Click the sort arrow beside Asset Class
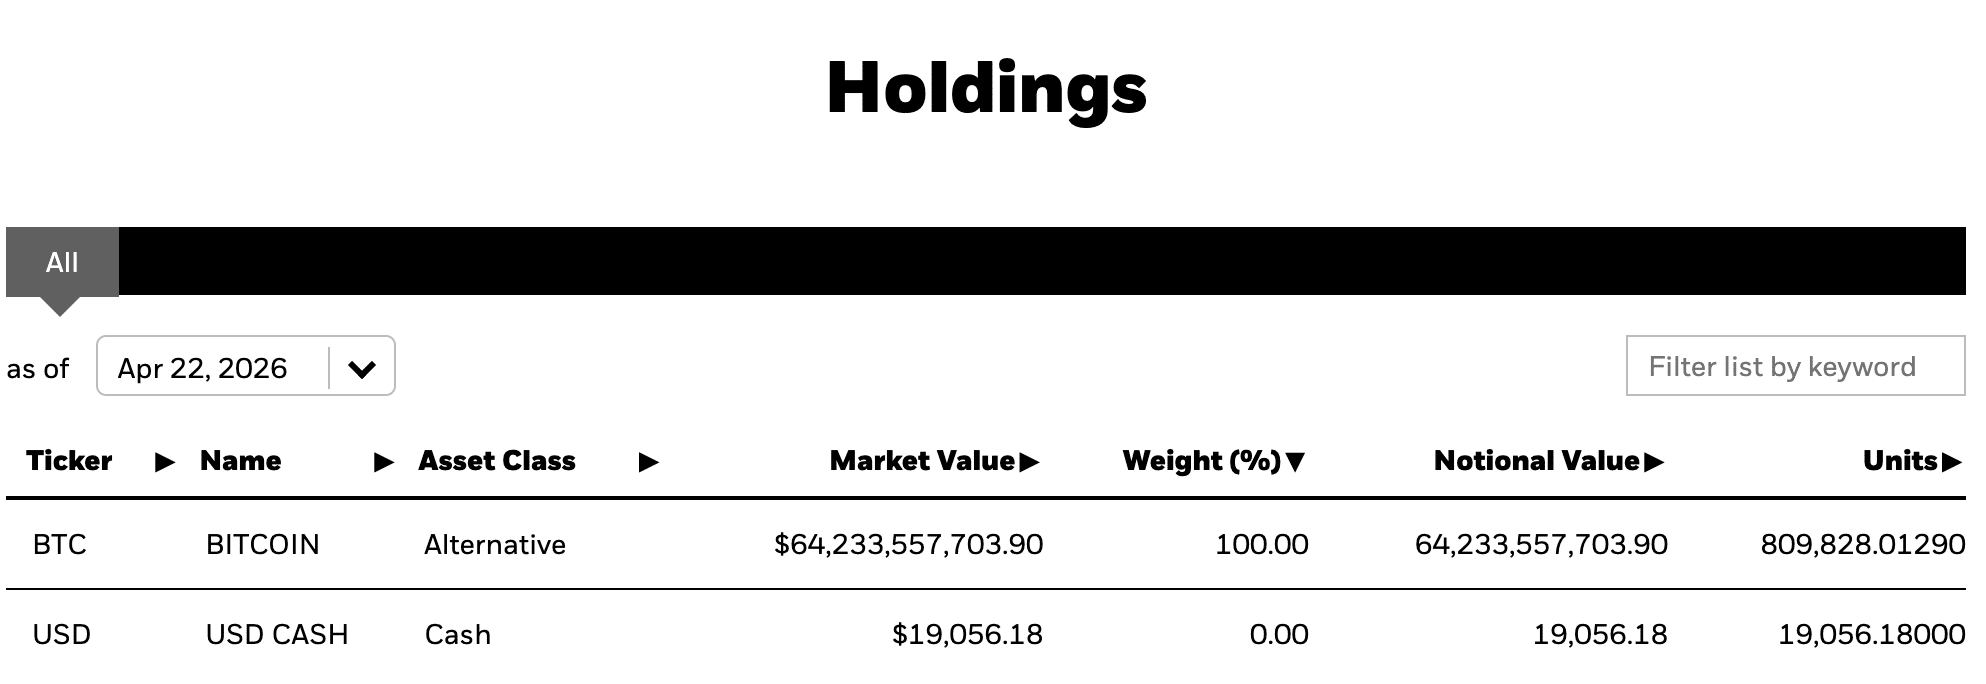 pos(648,462)
